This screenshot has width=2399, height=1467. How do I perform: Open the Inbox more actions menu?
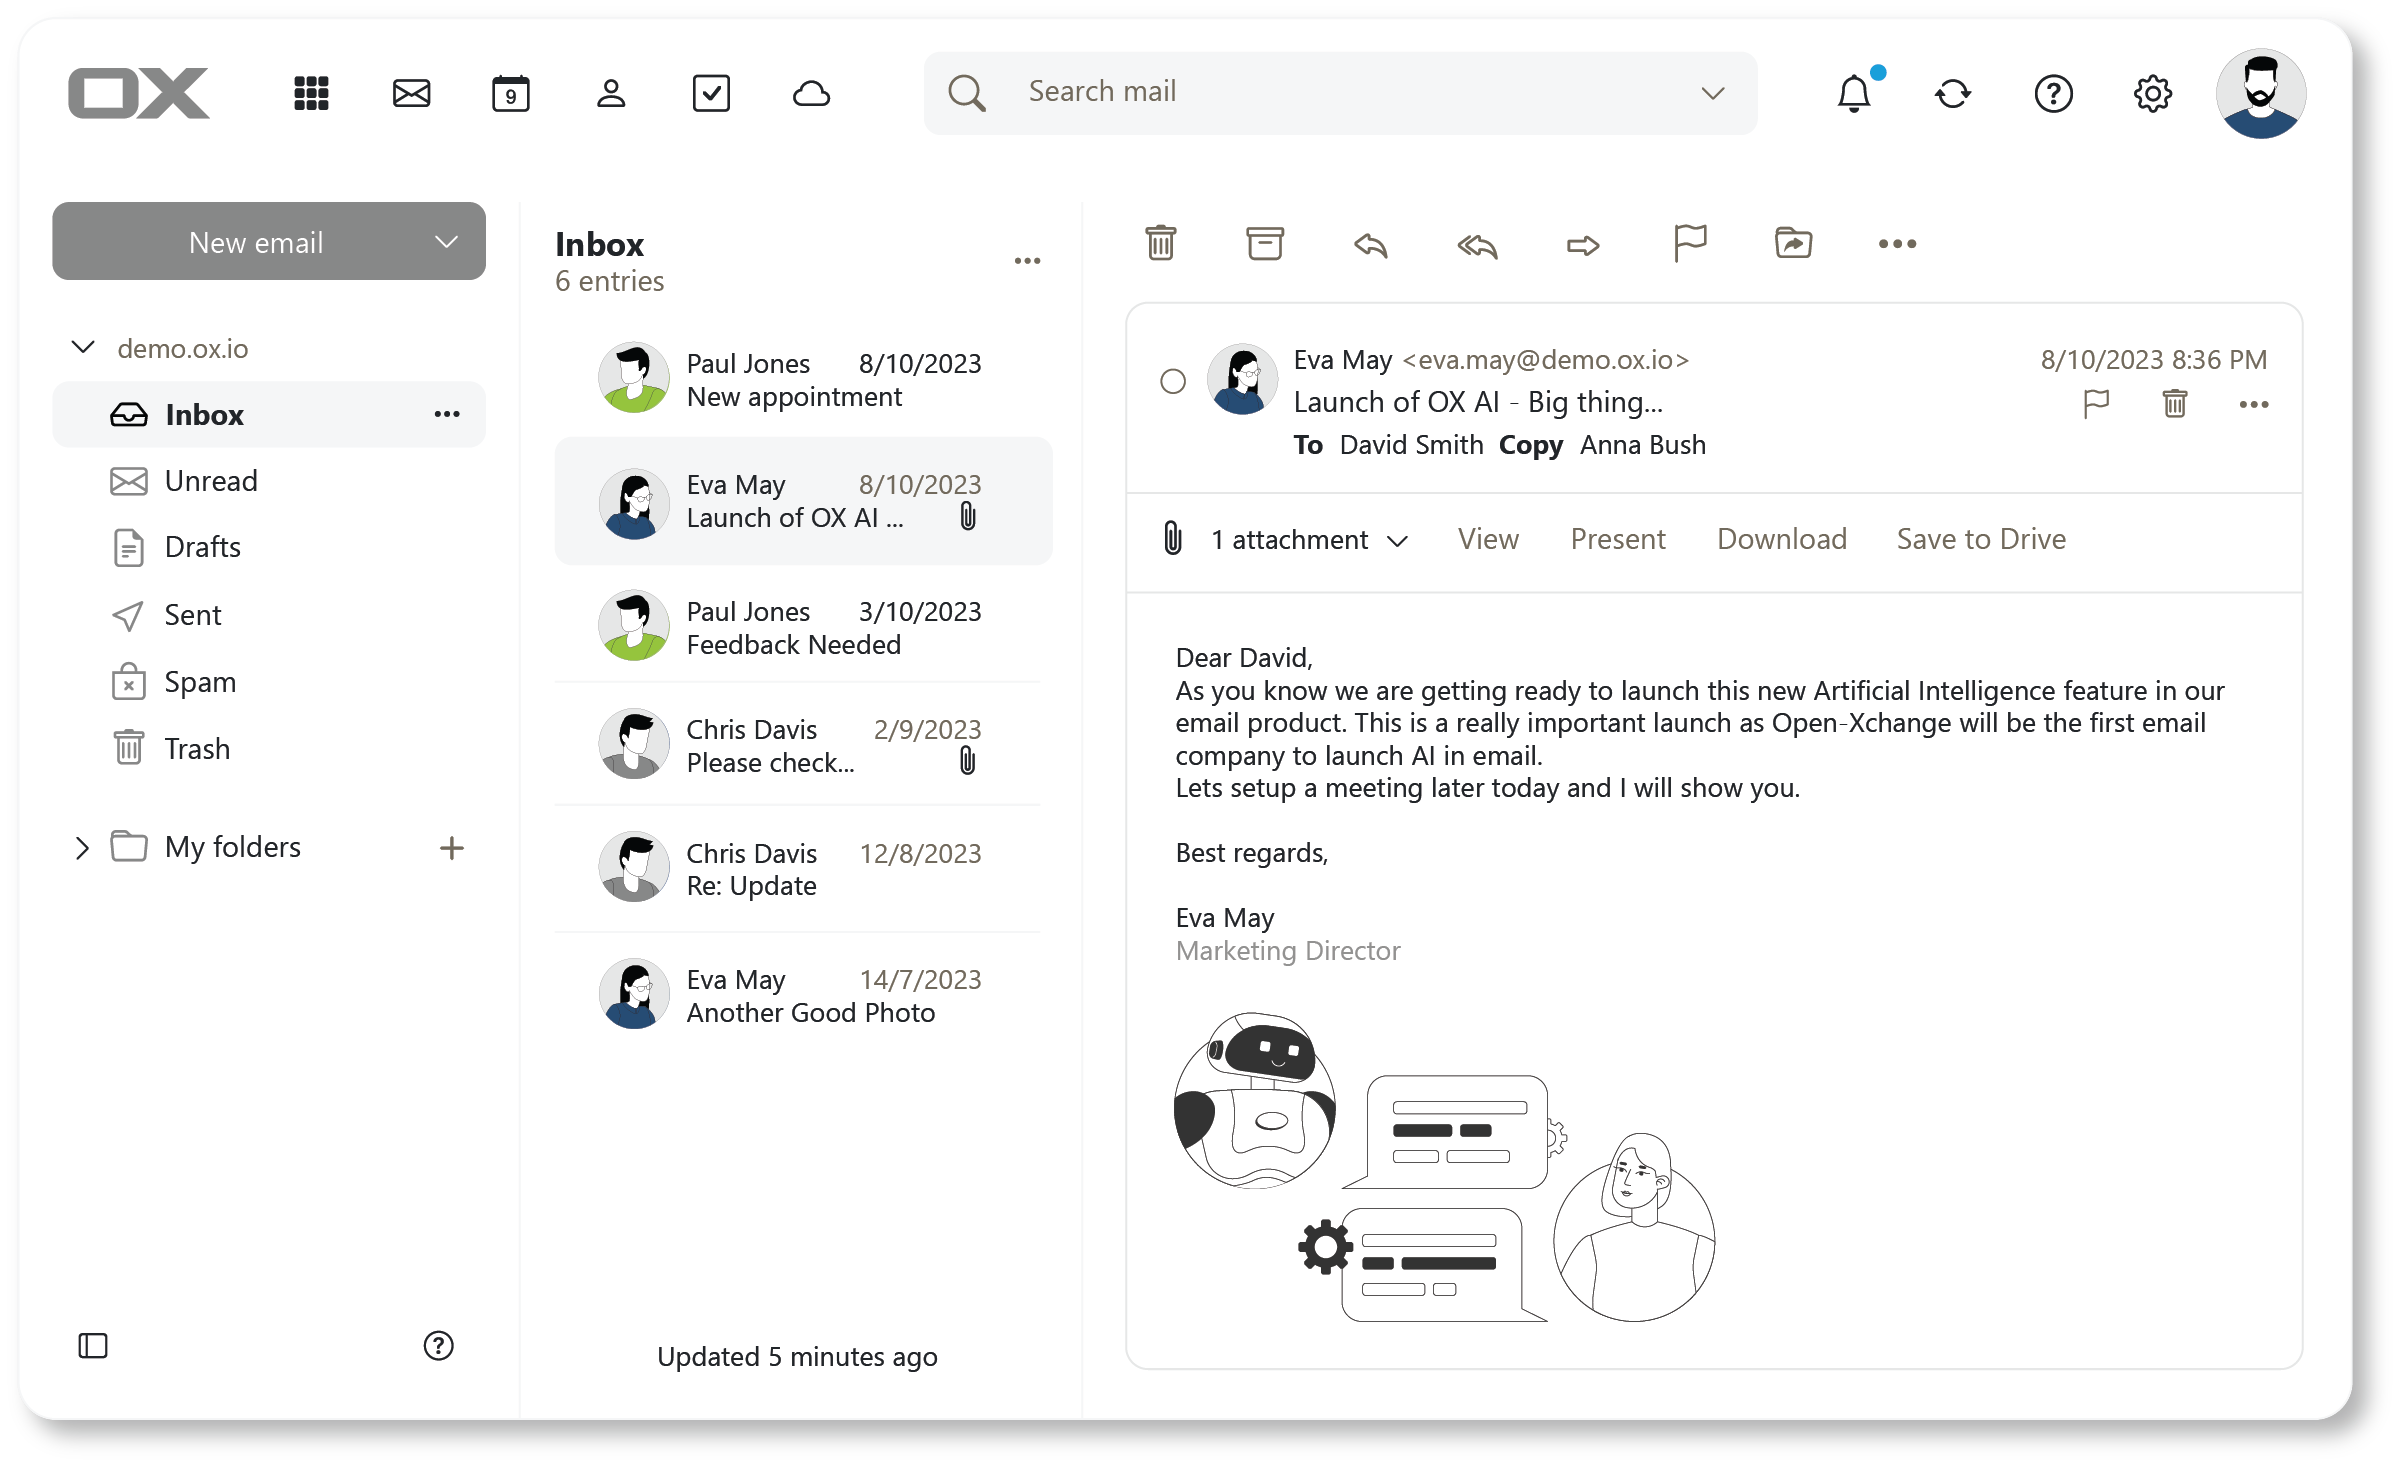(1028, 260)
